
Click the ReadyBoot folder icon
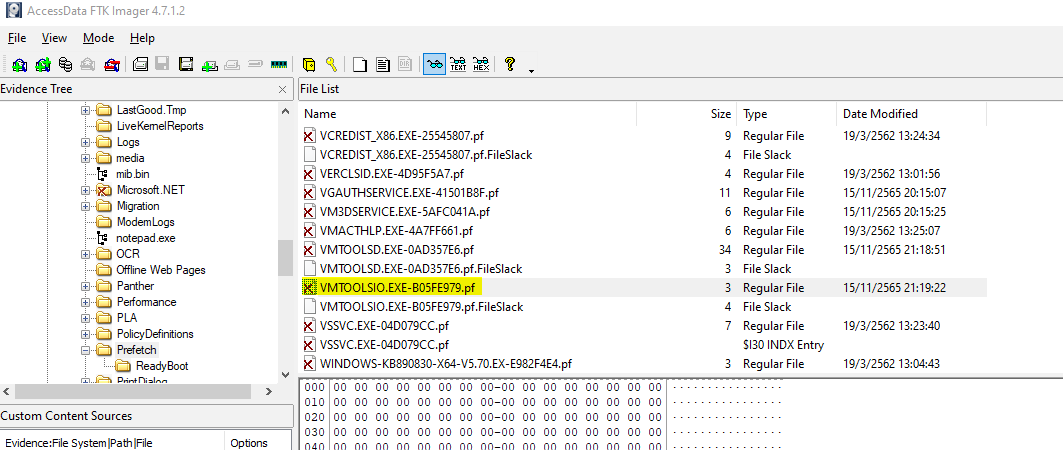(x=123, y=366)
